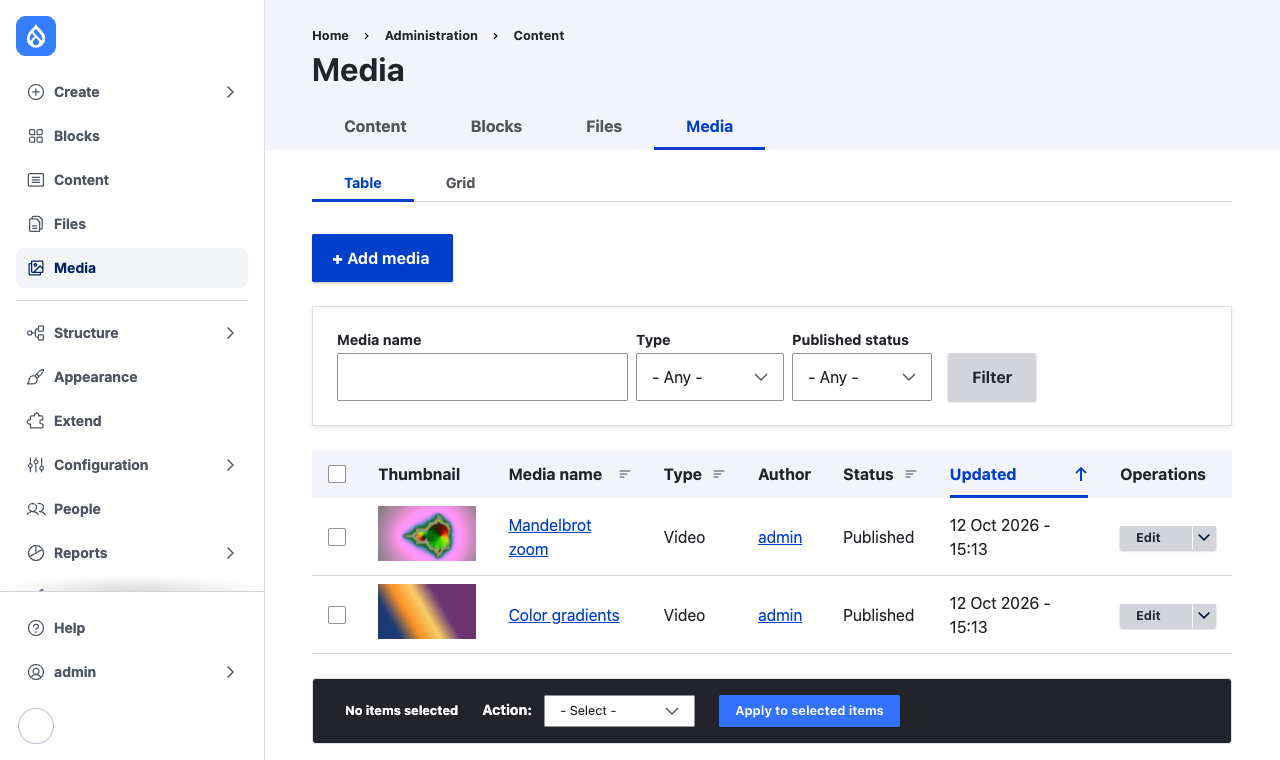The image size is (1280, 760).
Task: Click the Drupal drop logo
Action: pos(36,36)
